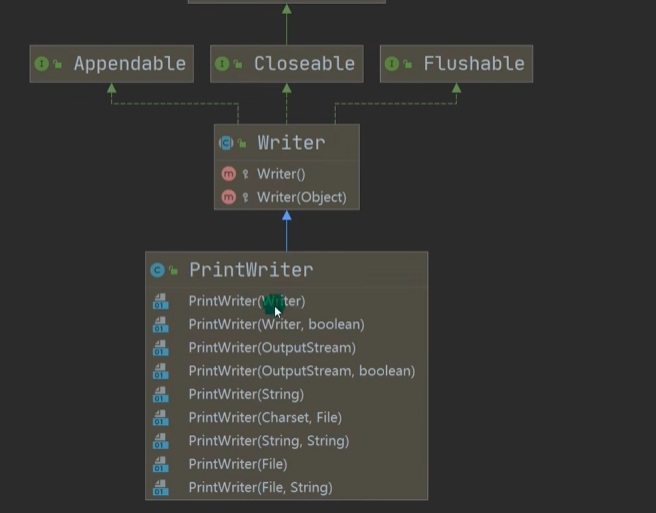Click the Writer class title

[x=291, y=143]
